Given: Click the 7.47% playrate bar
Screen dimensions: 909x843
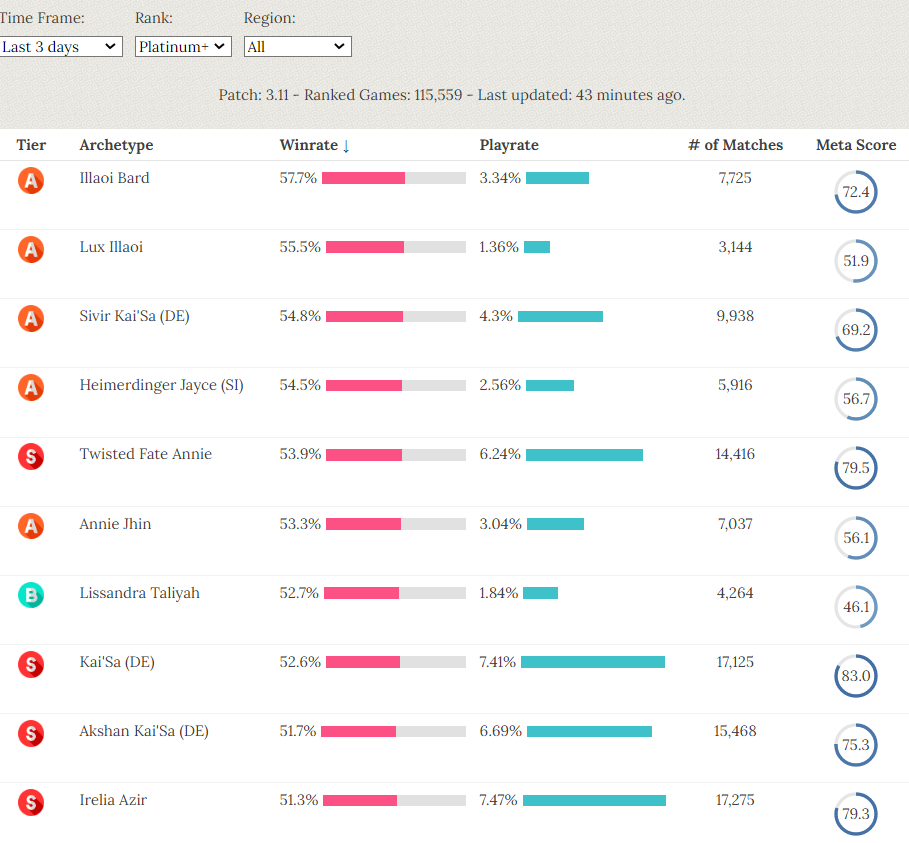Looking at the screenshot, I should [x=594, y=800].
